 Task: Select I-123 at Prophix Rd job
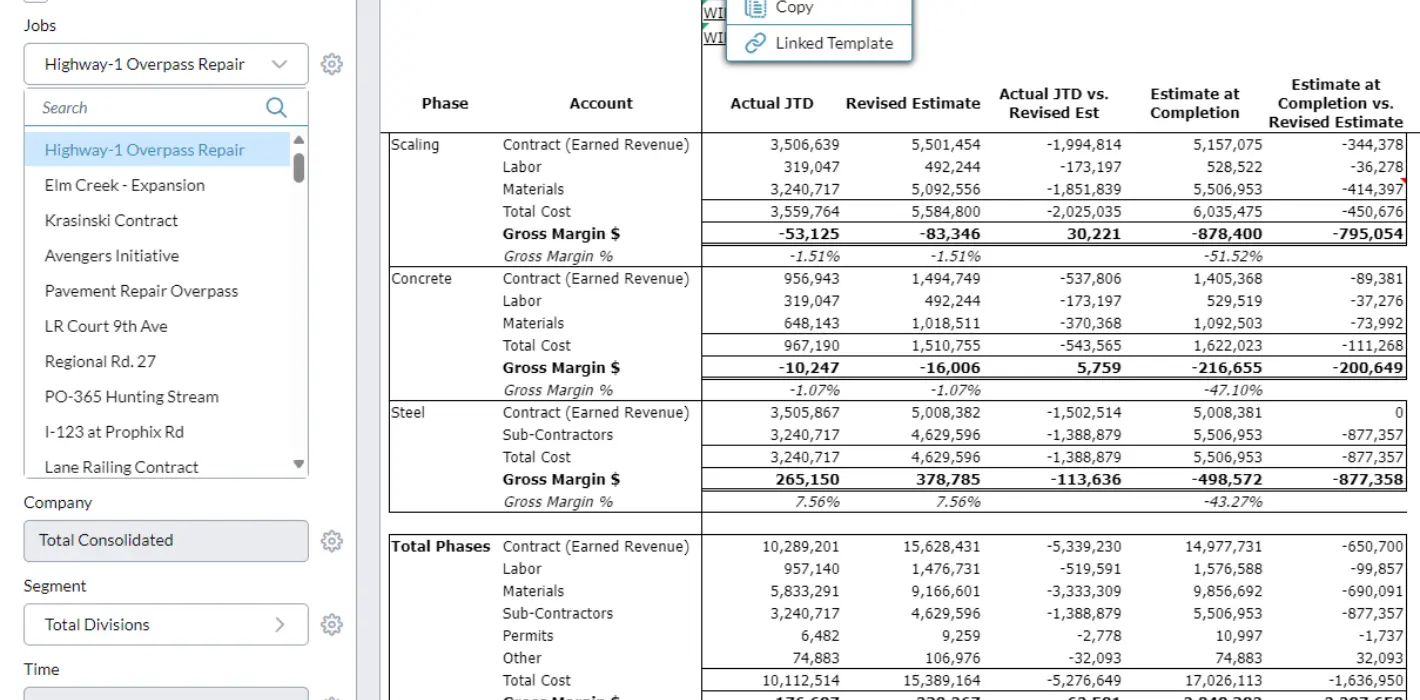coord(158,432)
